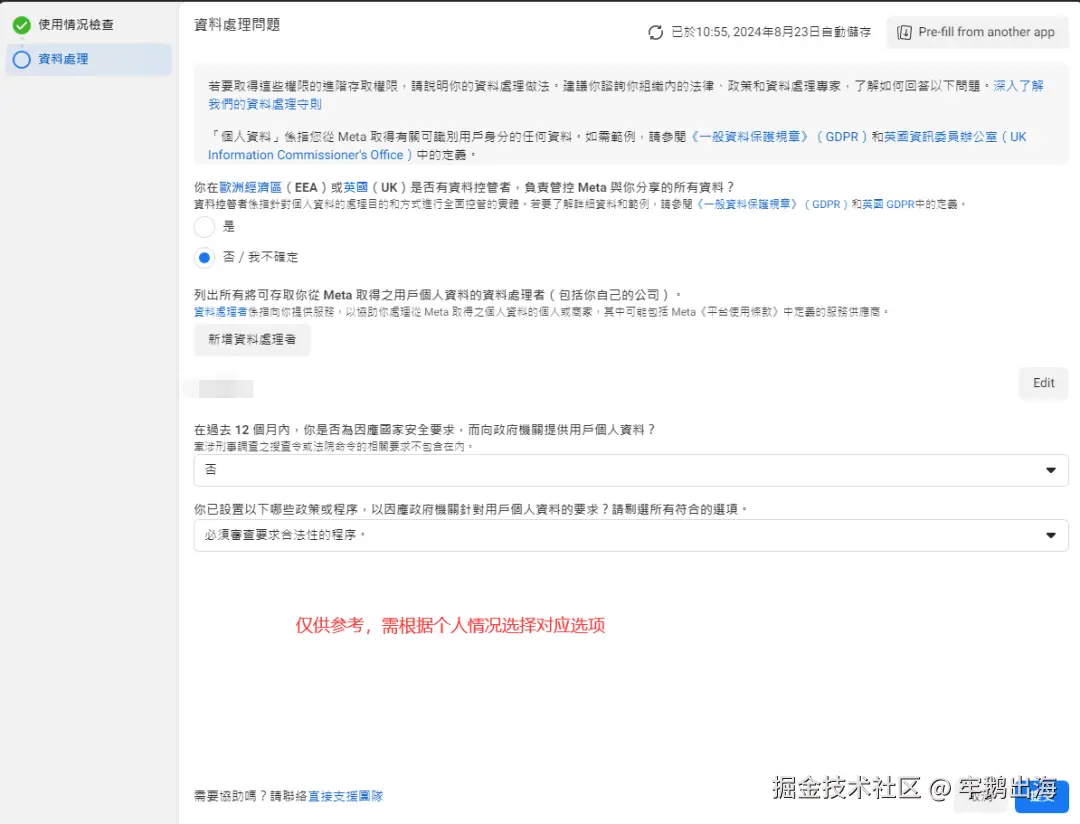Image resolution: width=1080 pixels, height=824 pixels.
Task: Click the green checkmark beside 使用情況檢查
Action: [22, 24]
